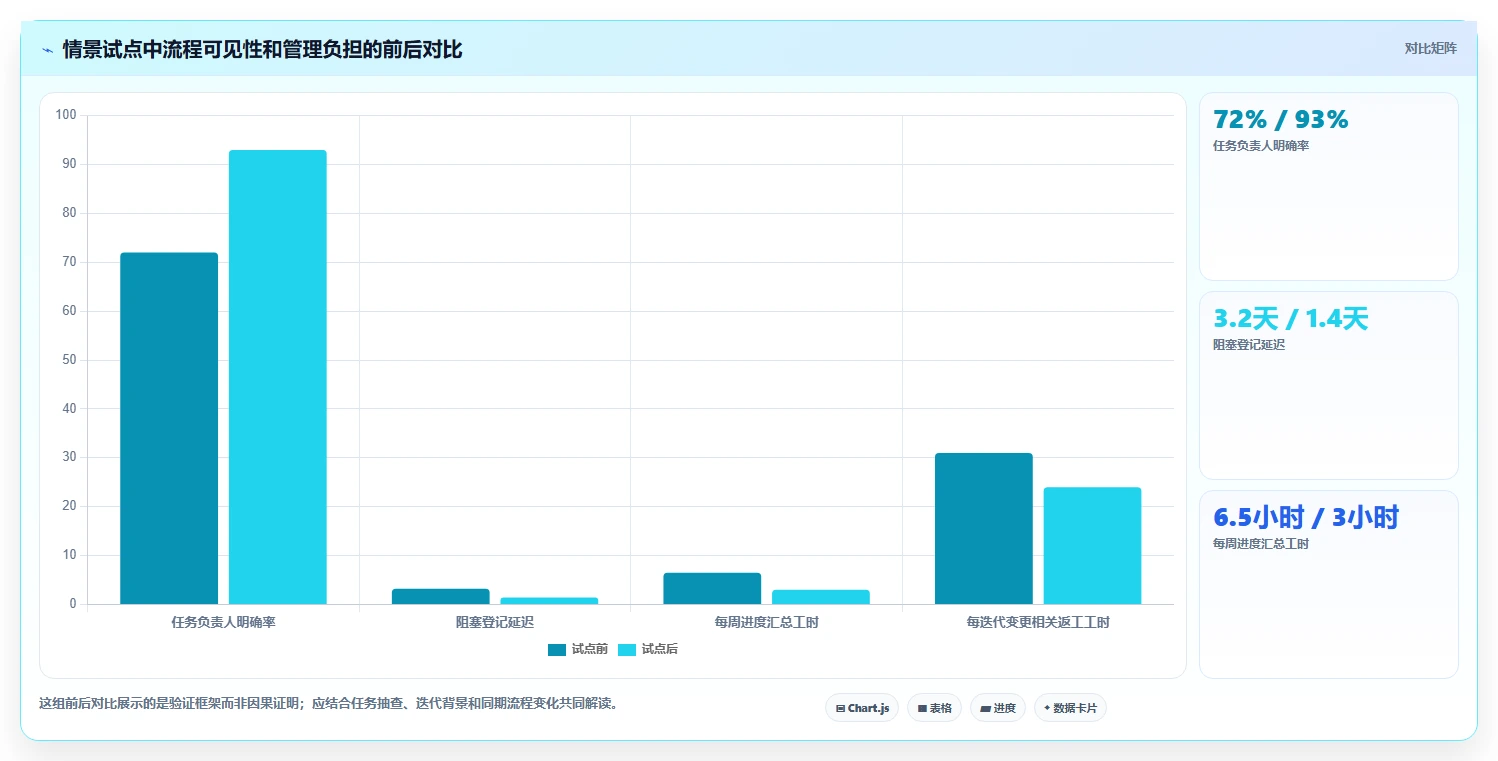The width and height of the screenshot is (1498, 761).
Task: Click the 试点后 bar for 每迭代变更相关返工工时
Action: click(x=1093, y=545)
